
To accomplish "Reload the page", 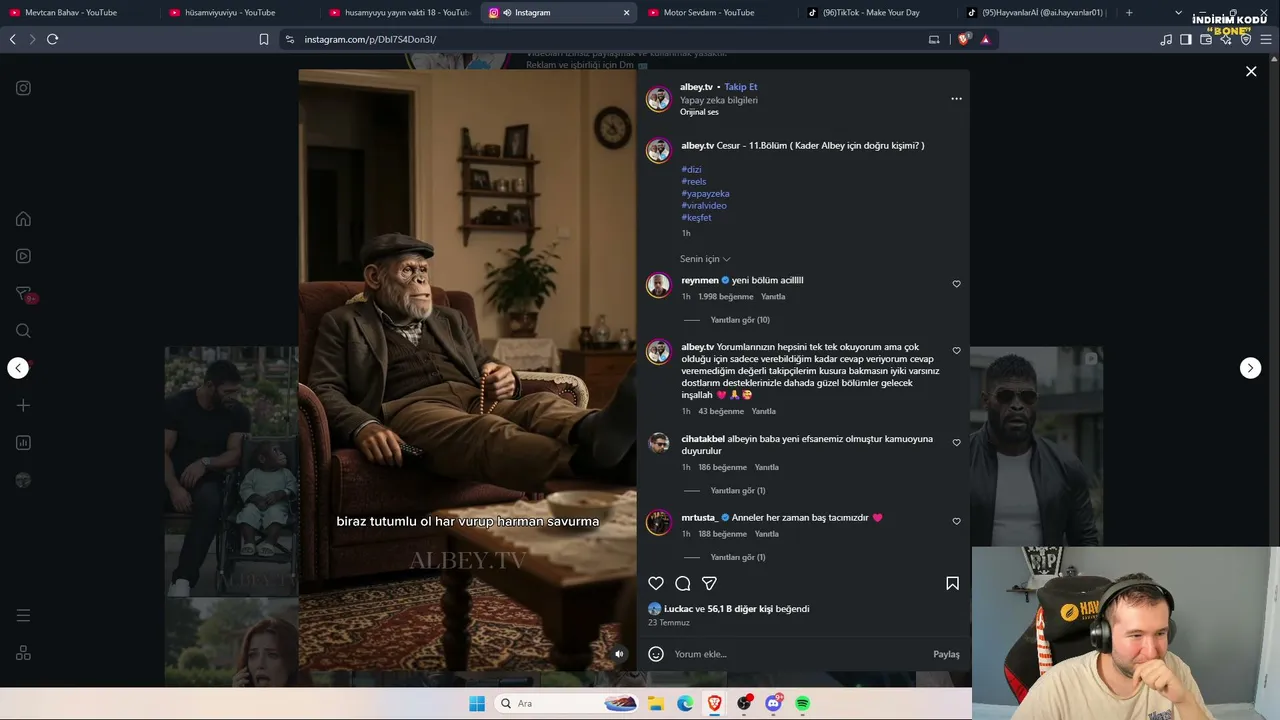I will coord(52,39).
